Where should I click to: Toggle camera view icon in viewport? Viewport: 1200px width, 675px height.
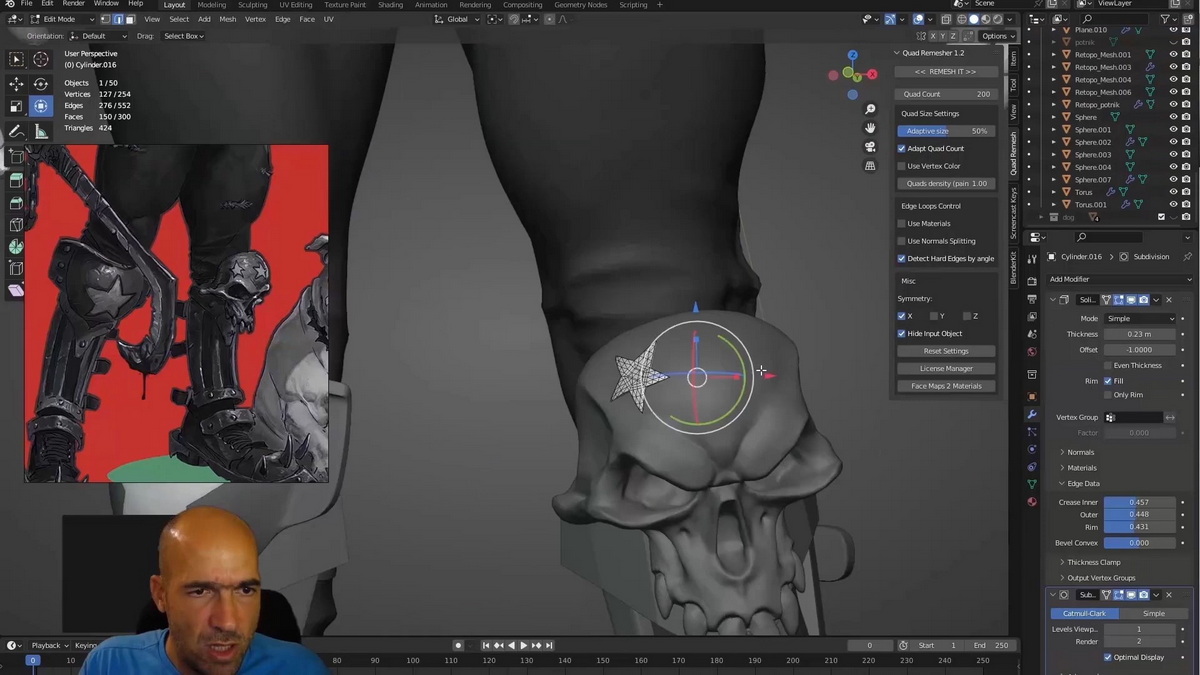pyautogui.click(x=870, y=147)
